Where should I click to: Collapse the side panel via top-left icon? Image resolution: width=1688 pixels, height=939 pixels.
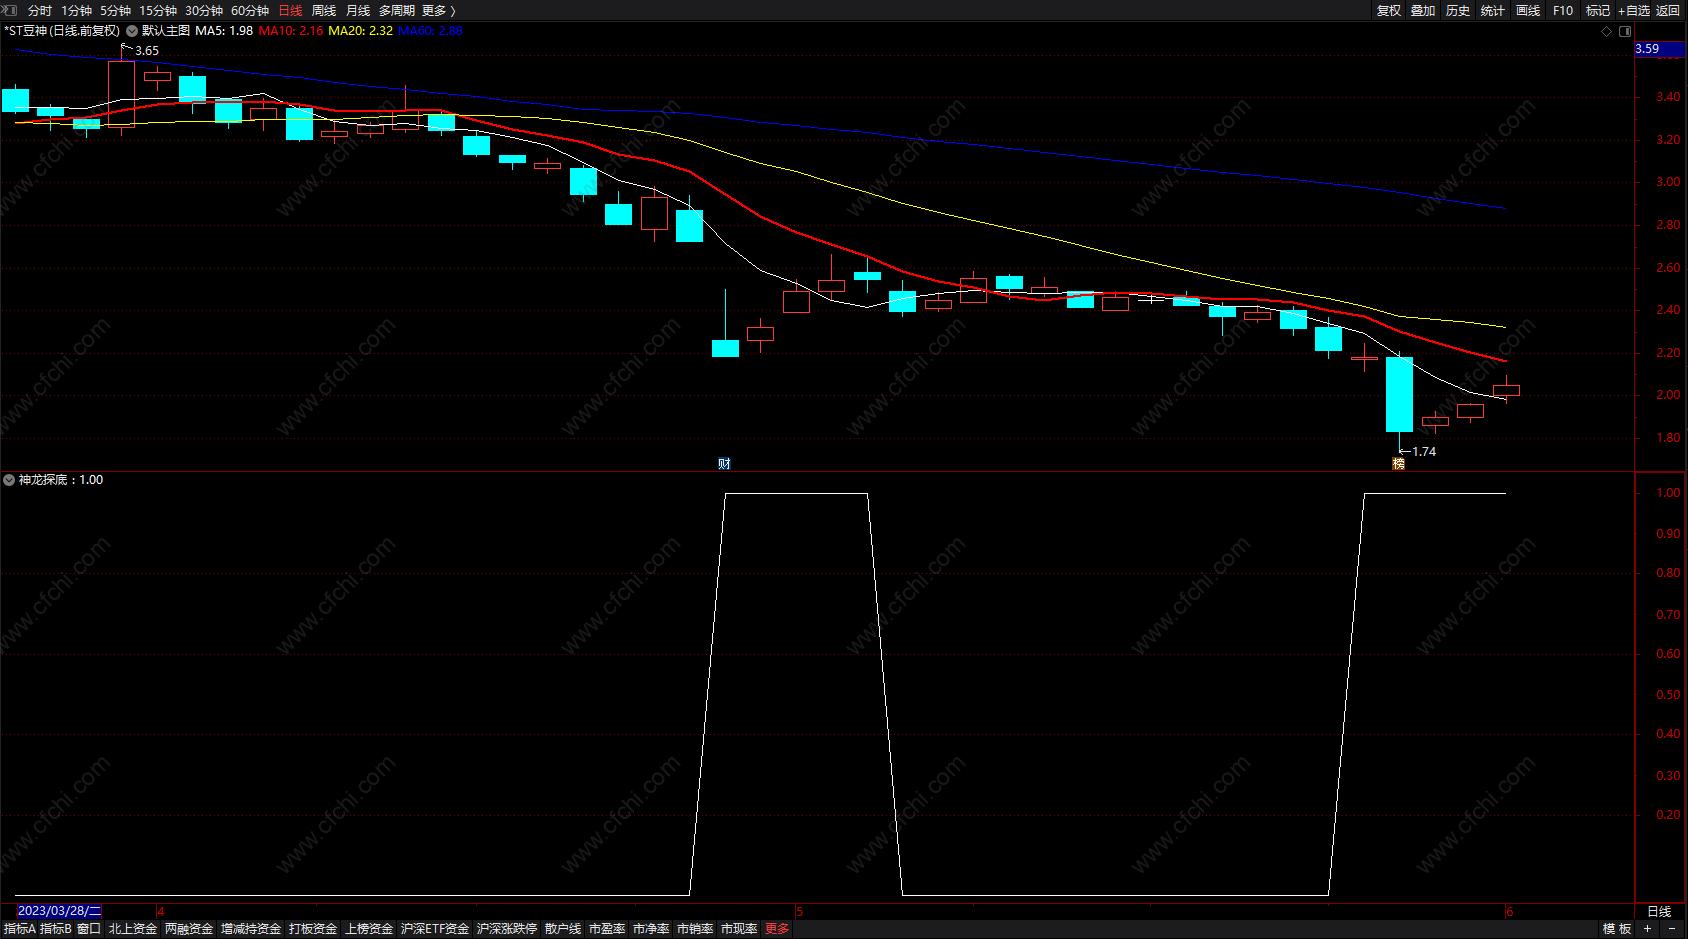click(10, 10)
